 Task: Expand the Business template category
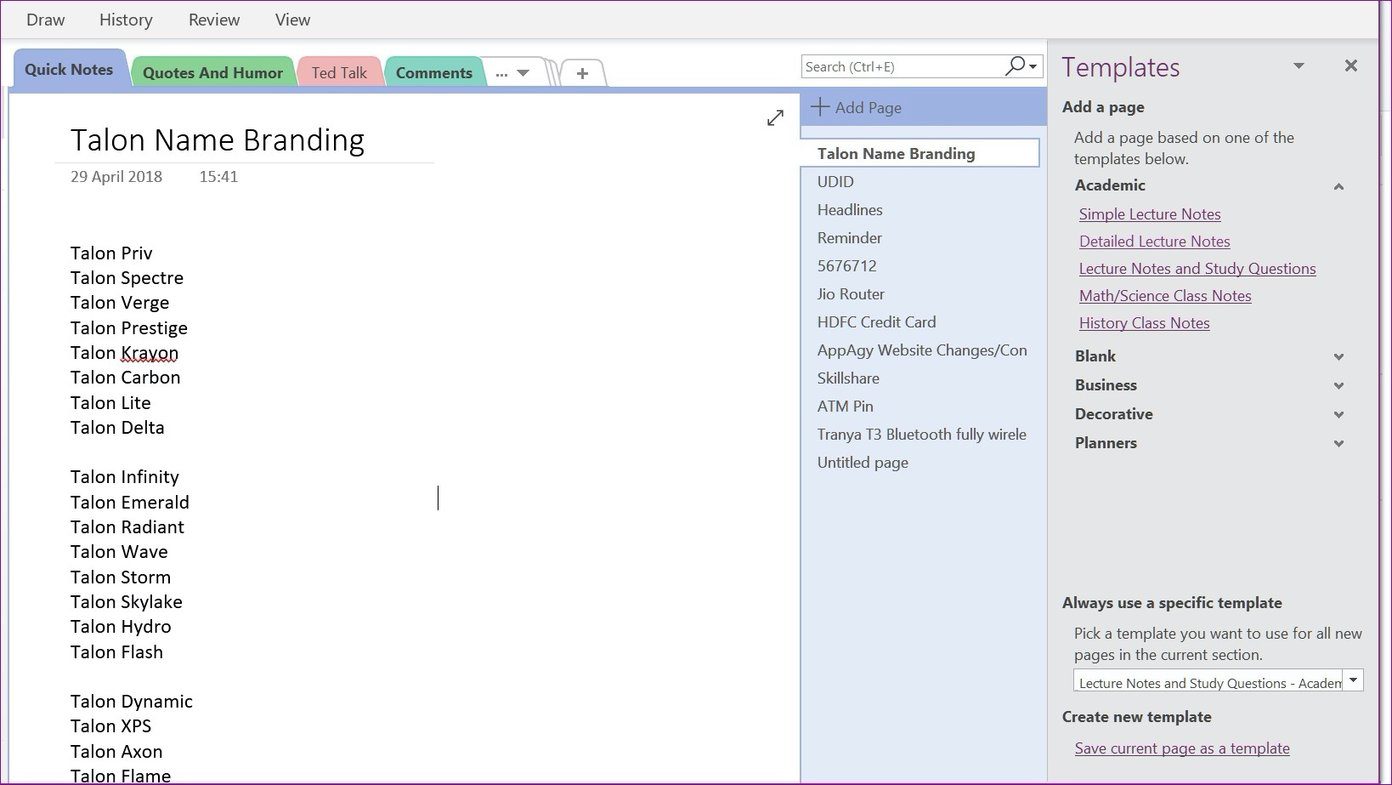click(1339, 386)
